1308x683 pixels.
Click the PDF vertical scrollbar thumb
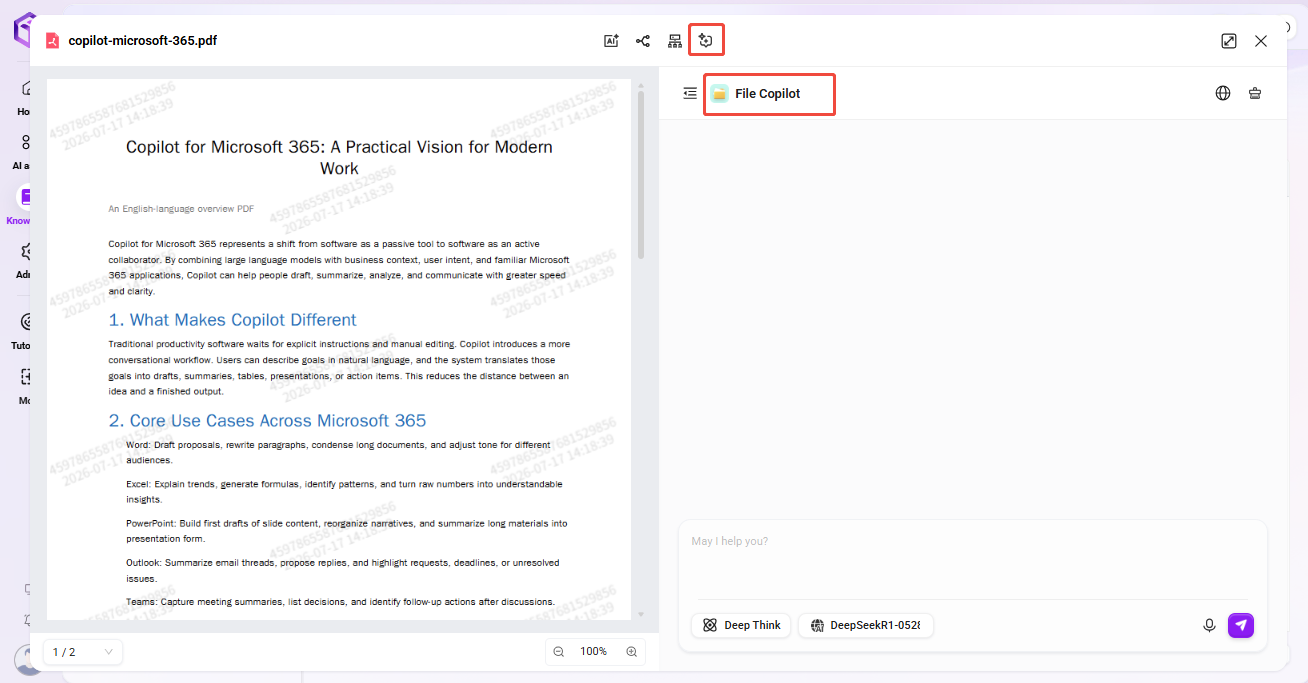point(641,175)
